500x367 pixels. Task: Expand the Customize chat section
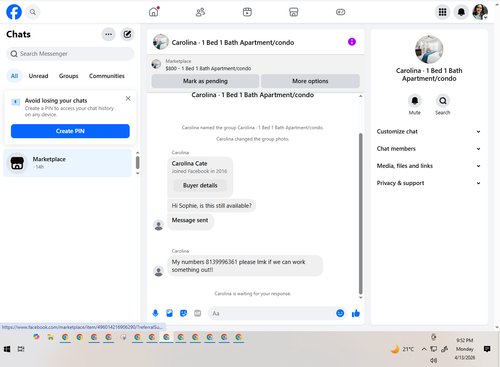click(429, 131)
